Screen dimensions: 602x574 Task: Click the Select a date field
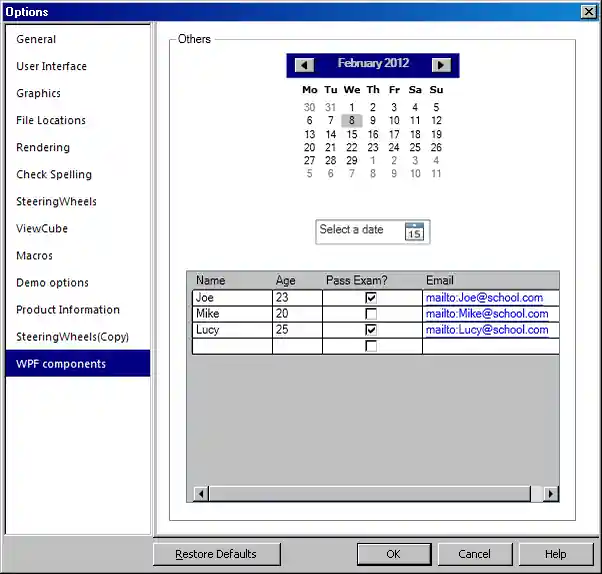tap(358, 231)
